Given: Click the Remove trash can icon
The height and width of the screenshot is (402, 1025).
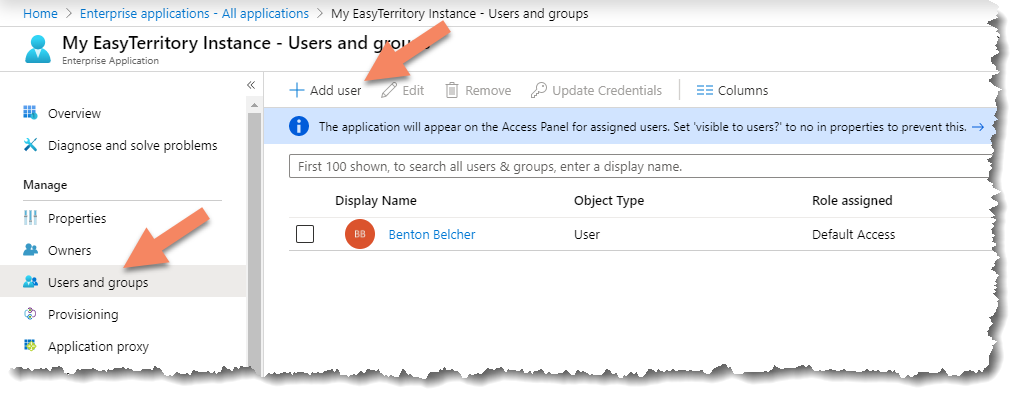Looking at the screenshot, I should pyautogui.click(x=452, y=90).
